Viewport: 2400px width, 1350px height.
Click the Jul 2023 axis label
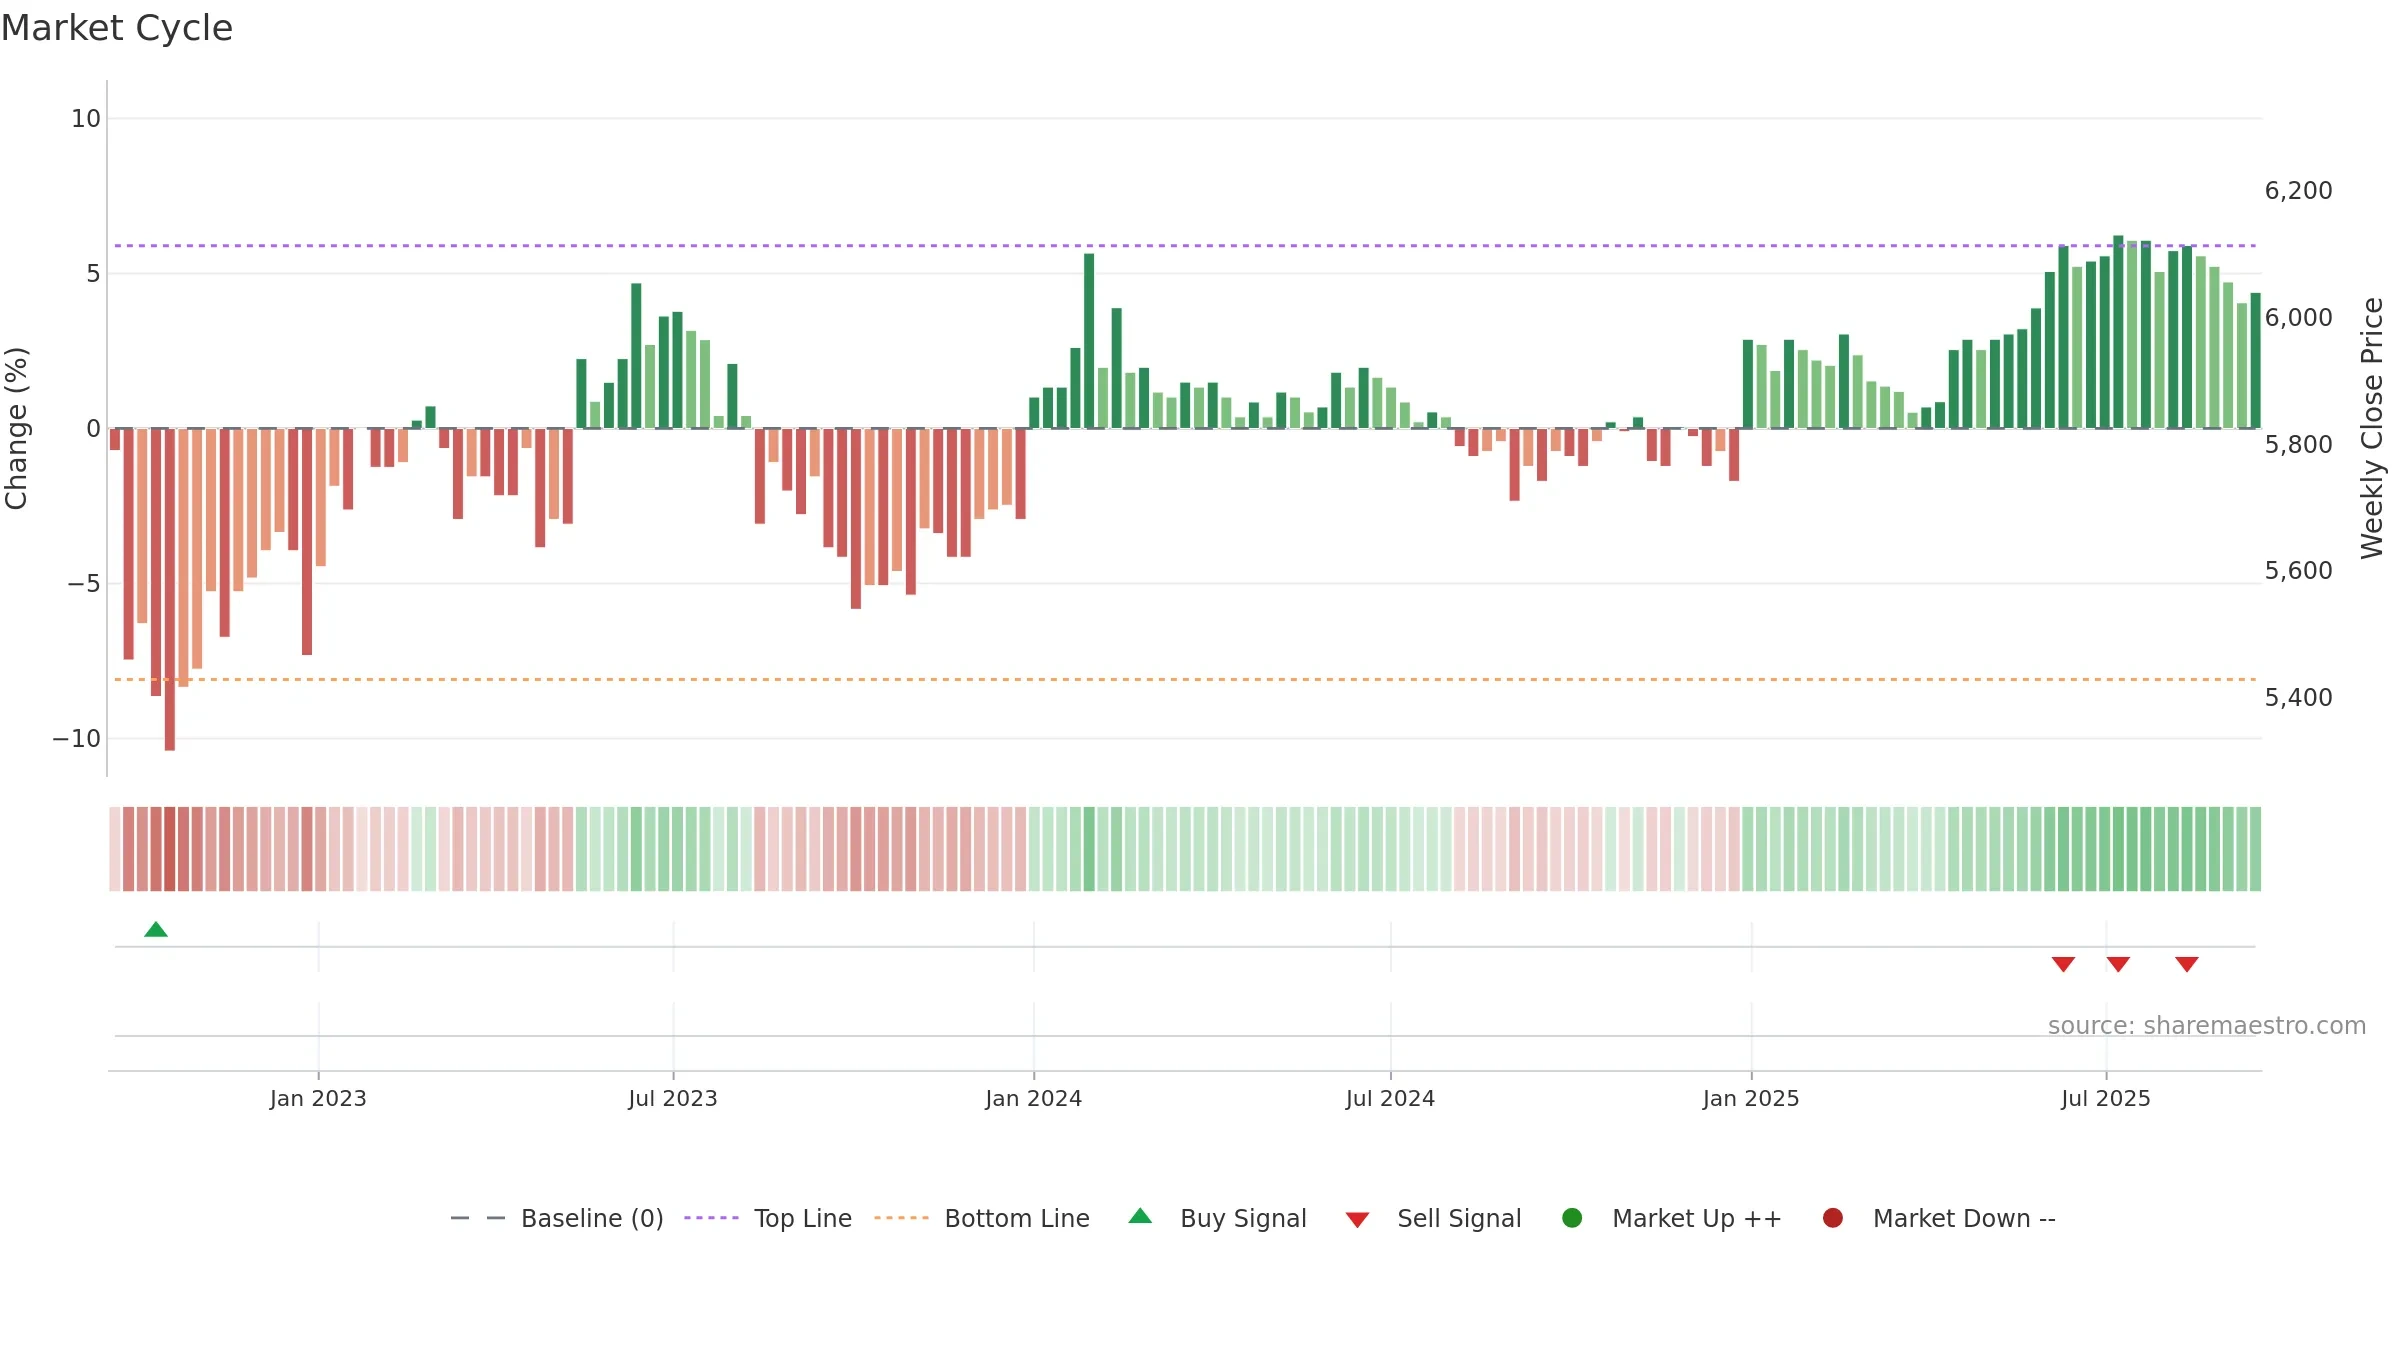(x=673, y=1099)
